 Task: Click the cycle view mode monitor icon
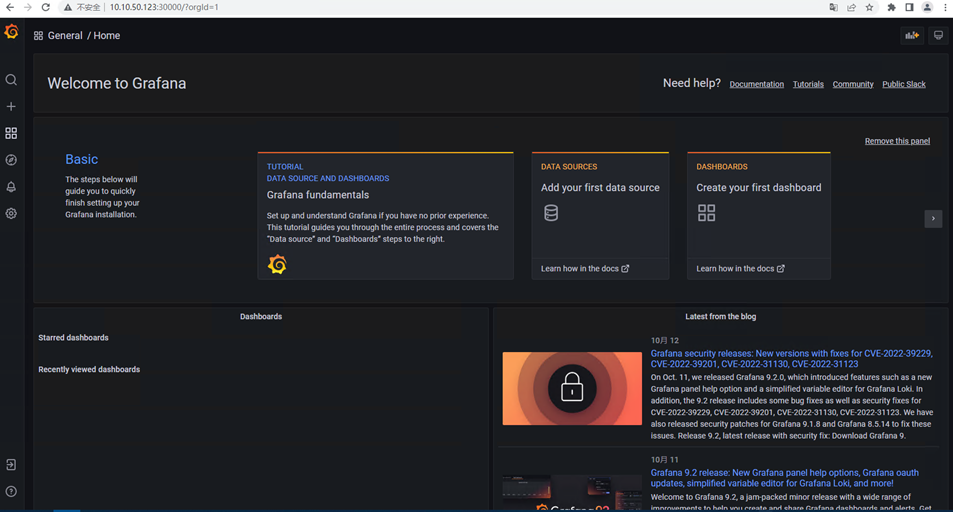coord(938,35)
